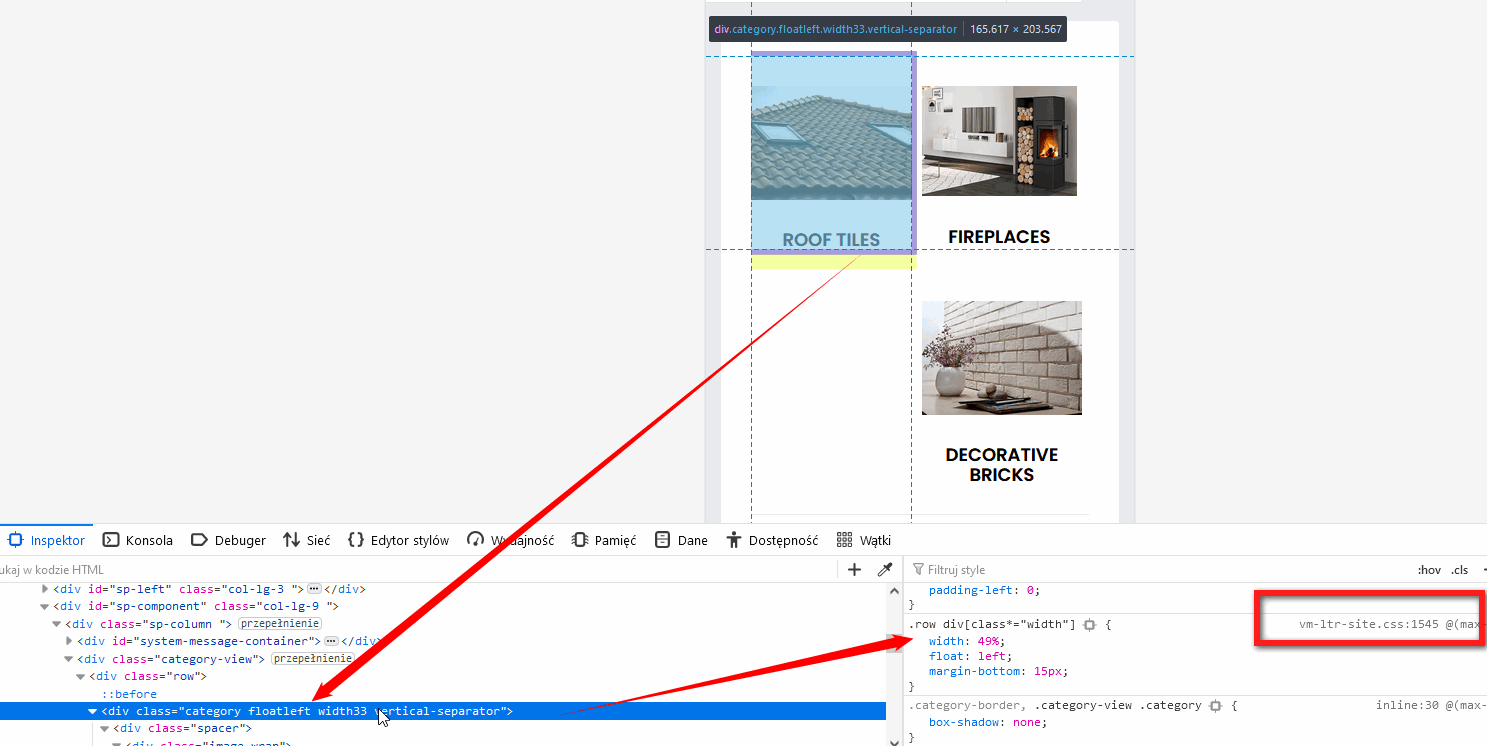
Task: Click the plus icon to create a new node
Action: coord(854,570)
